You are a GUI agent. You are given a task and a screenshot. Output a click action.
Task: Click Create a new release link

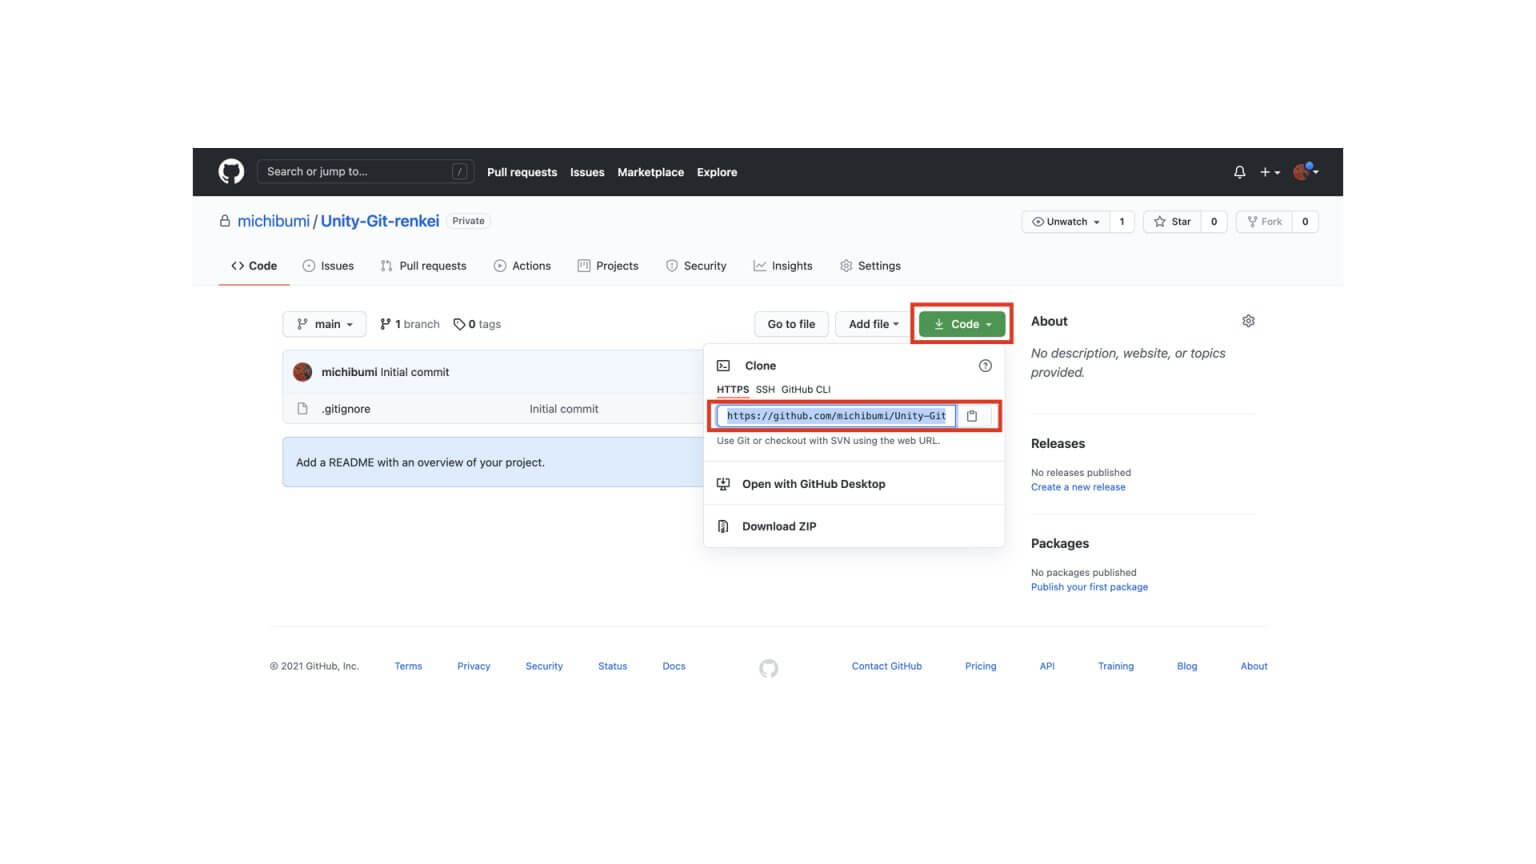pyautogui.click(x=1078, y=487)
